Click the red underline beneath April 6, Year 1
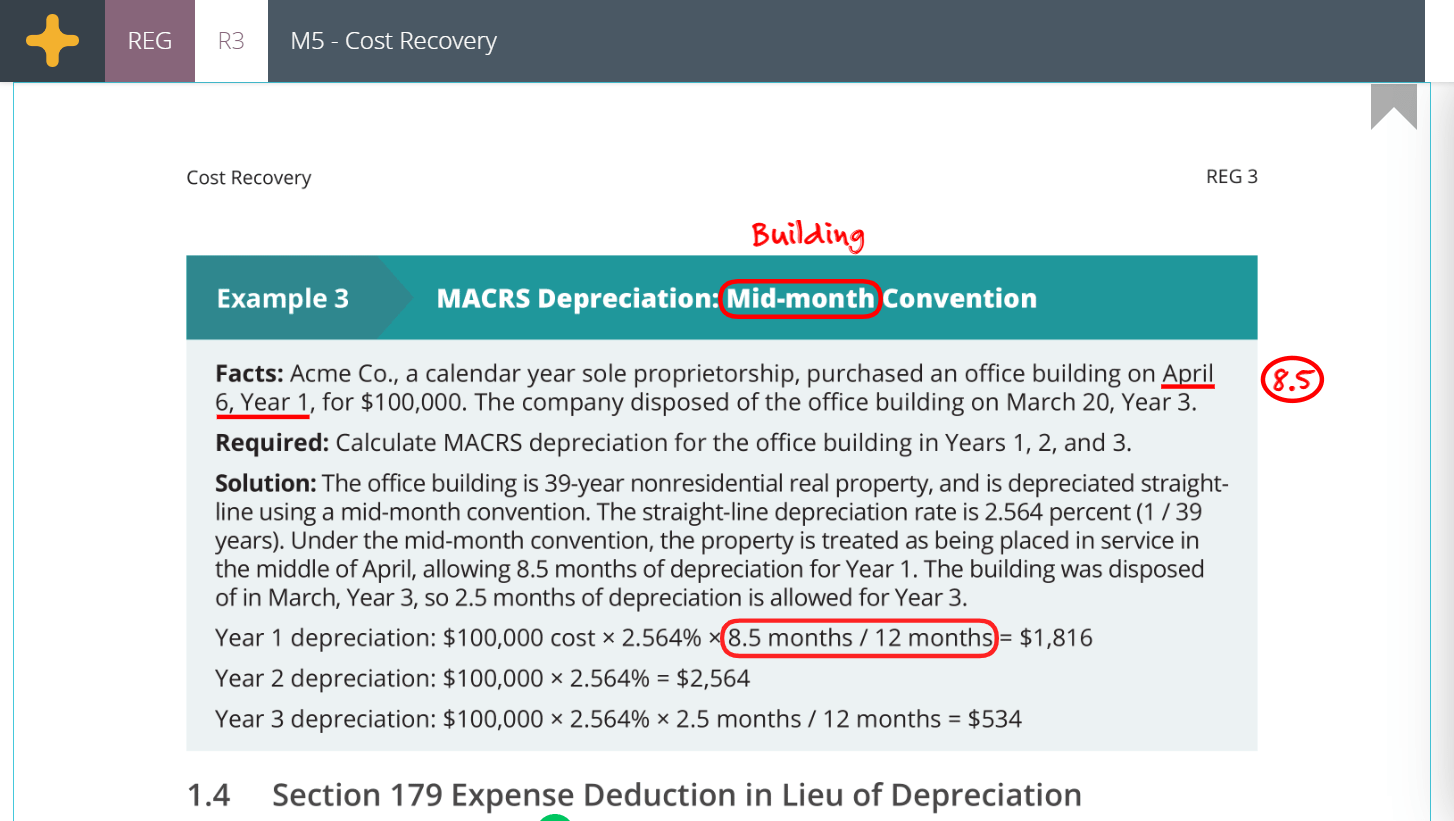Image resolution: width=1454 pixels, height=821 pixels. point(262,414)
